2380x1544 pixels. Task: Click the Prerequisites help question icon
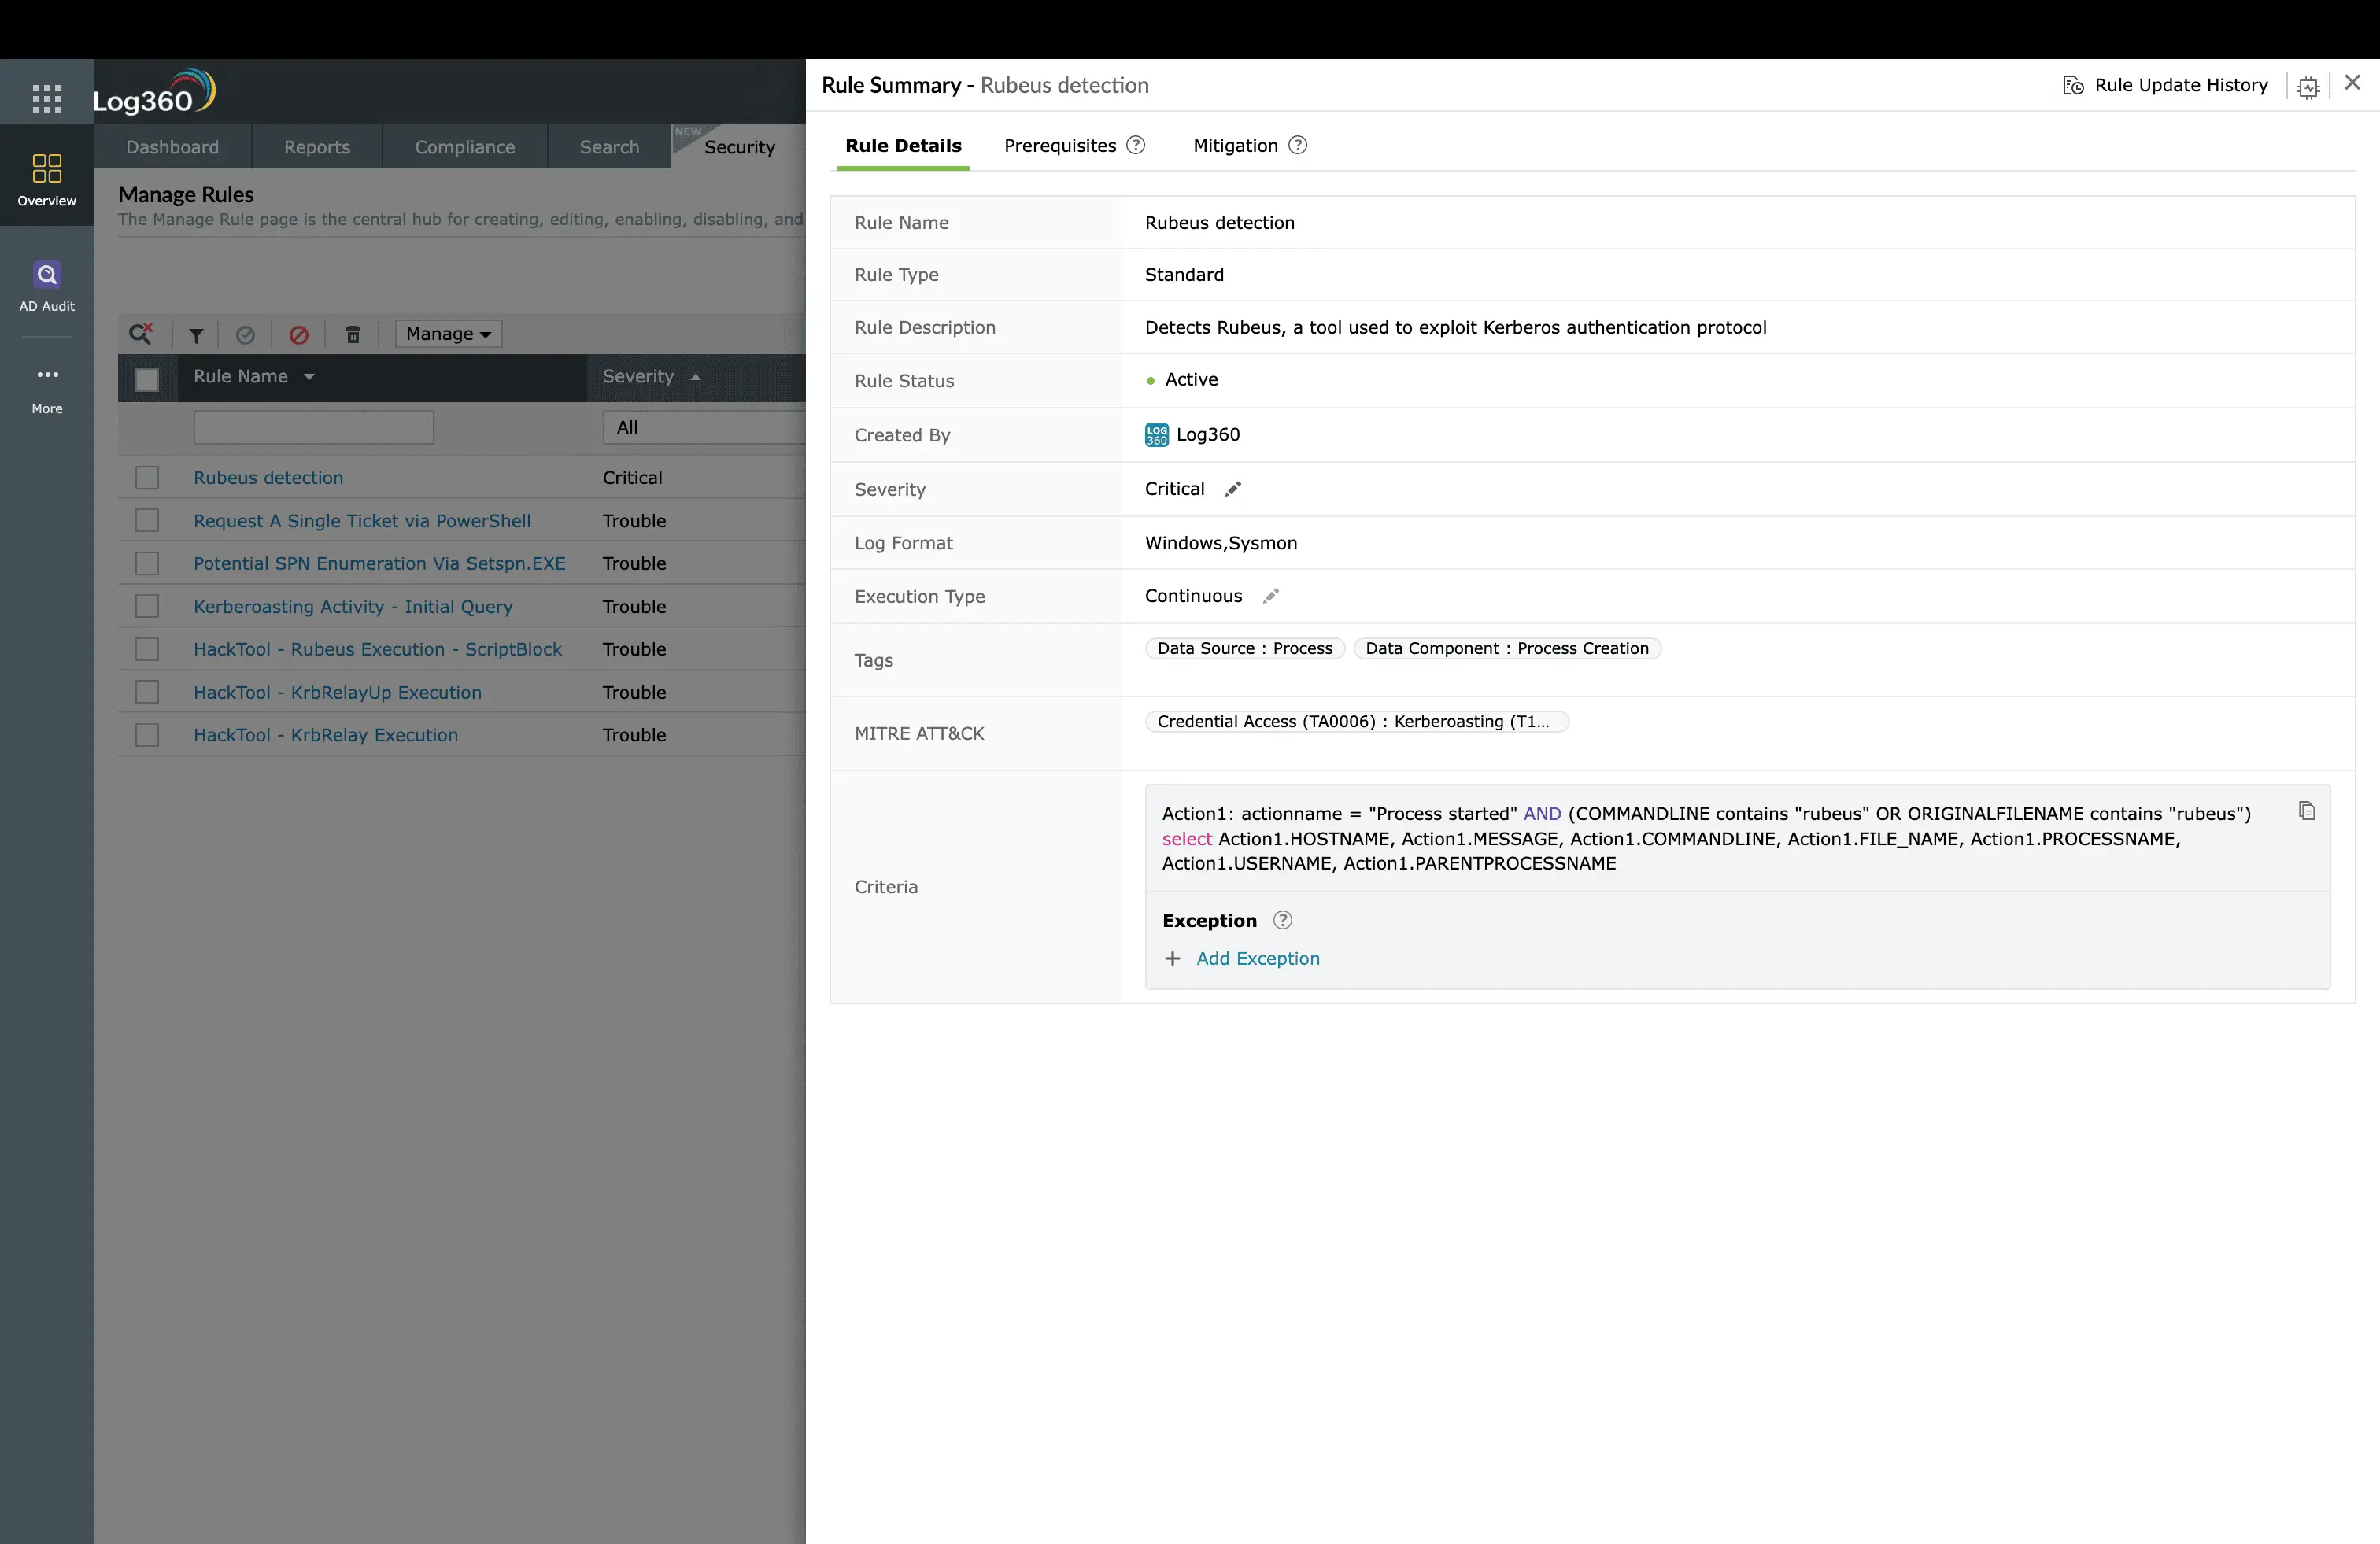[x=1136, y=145]
